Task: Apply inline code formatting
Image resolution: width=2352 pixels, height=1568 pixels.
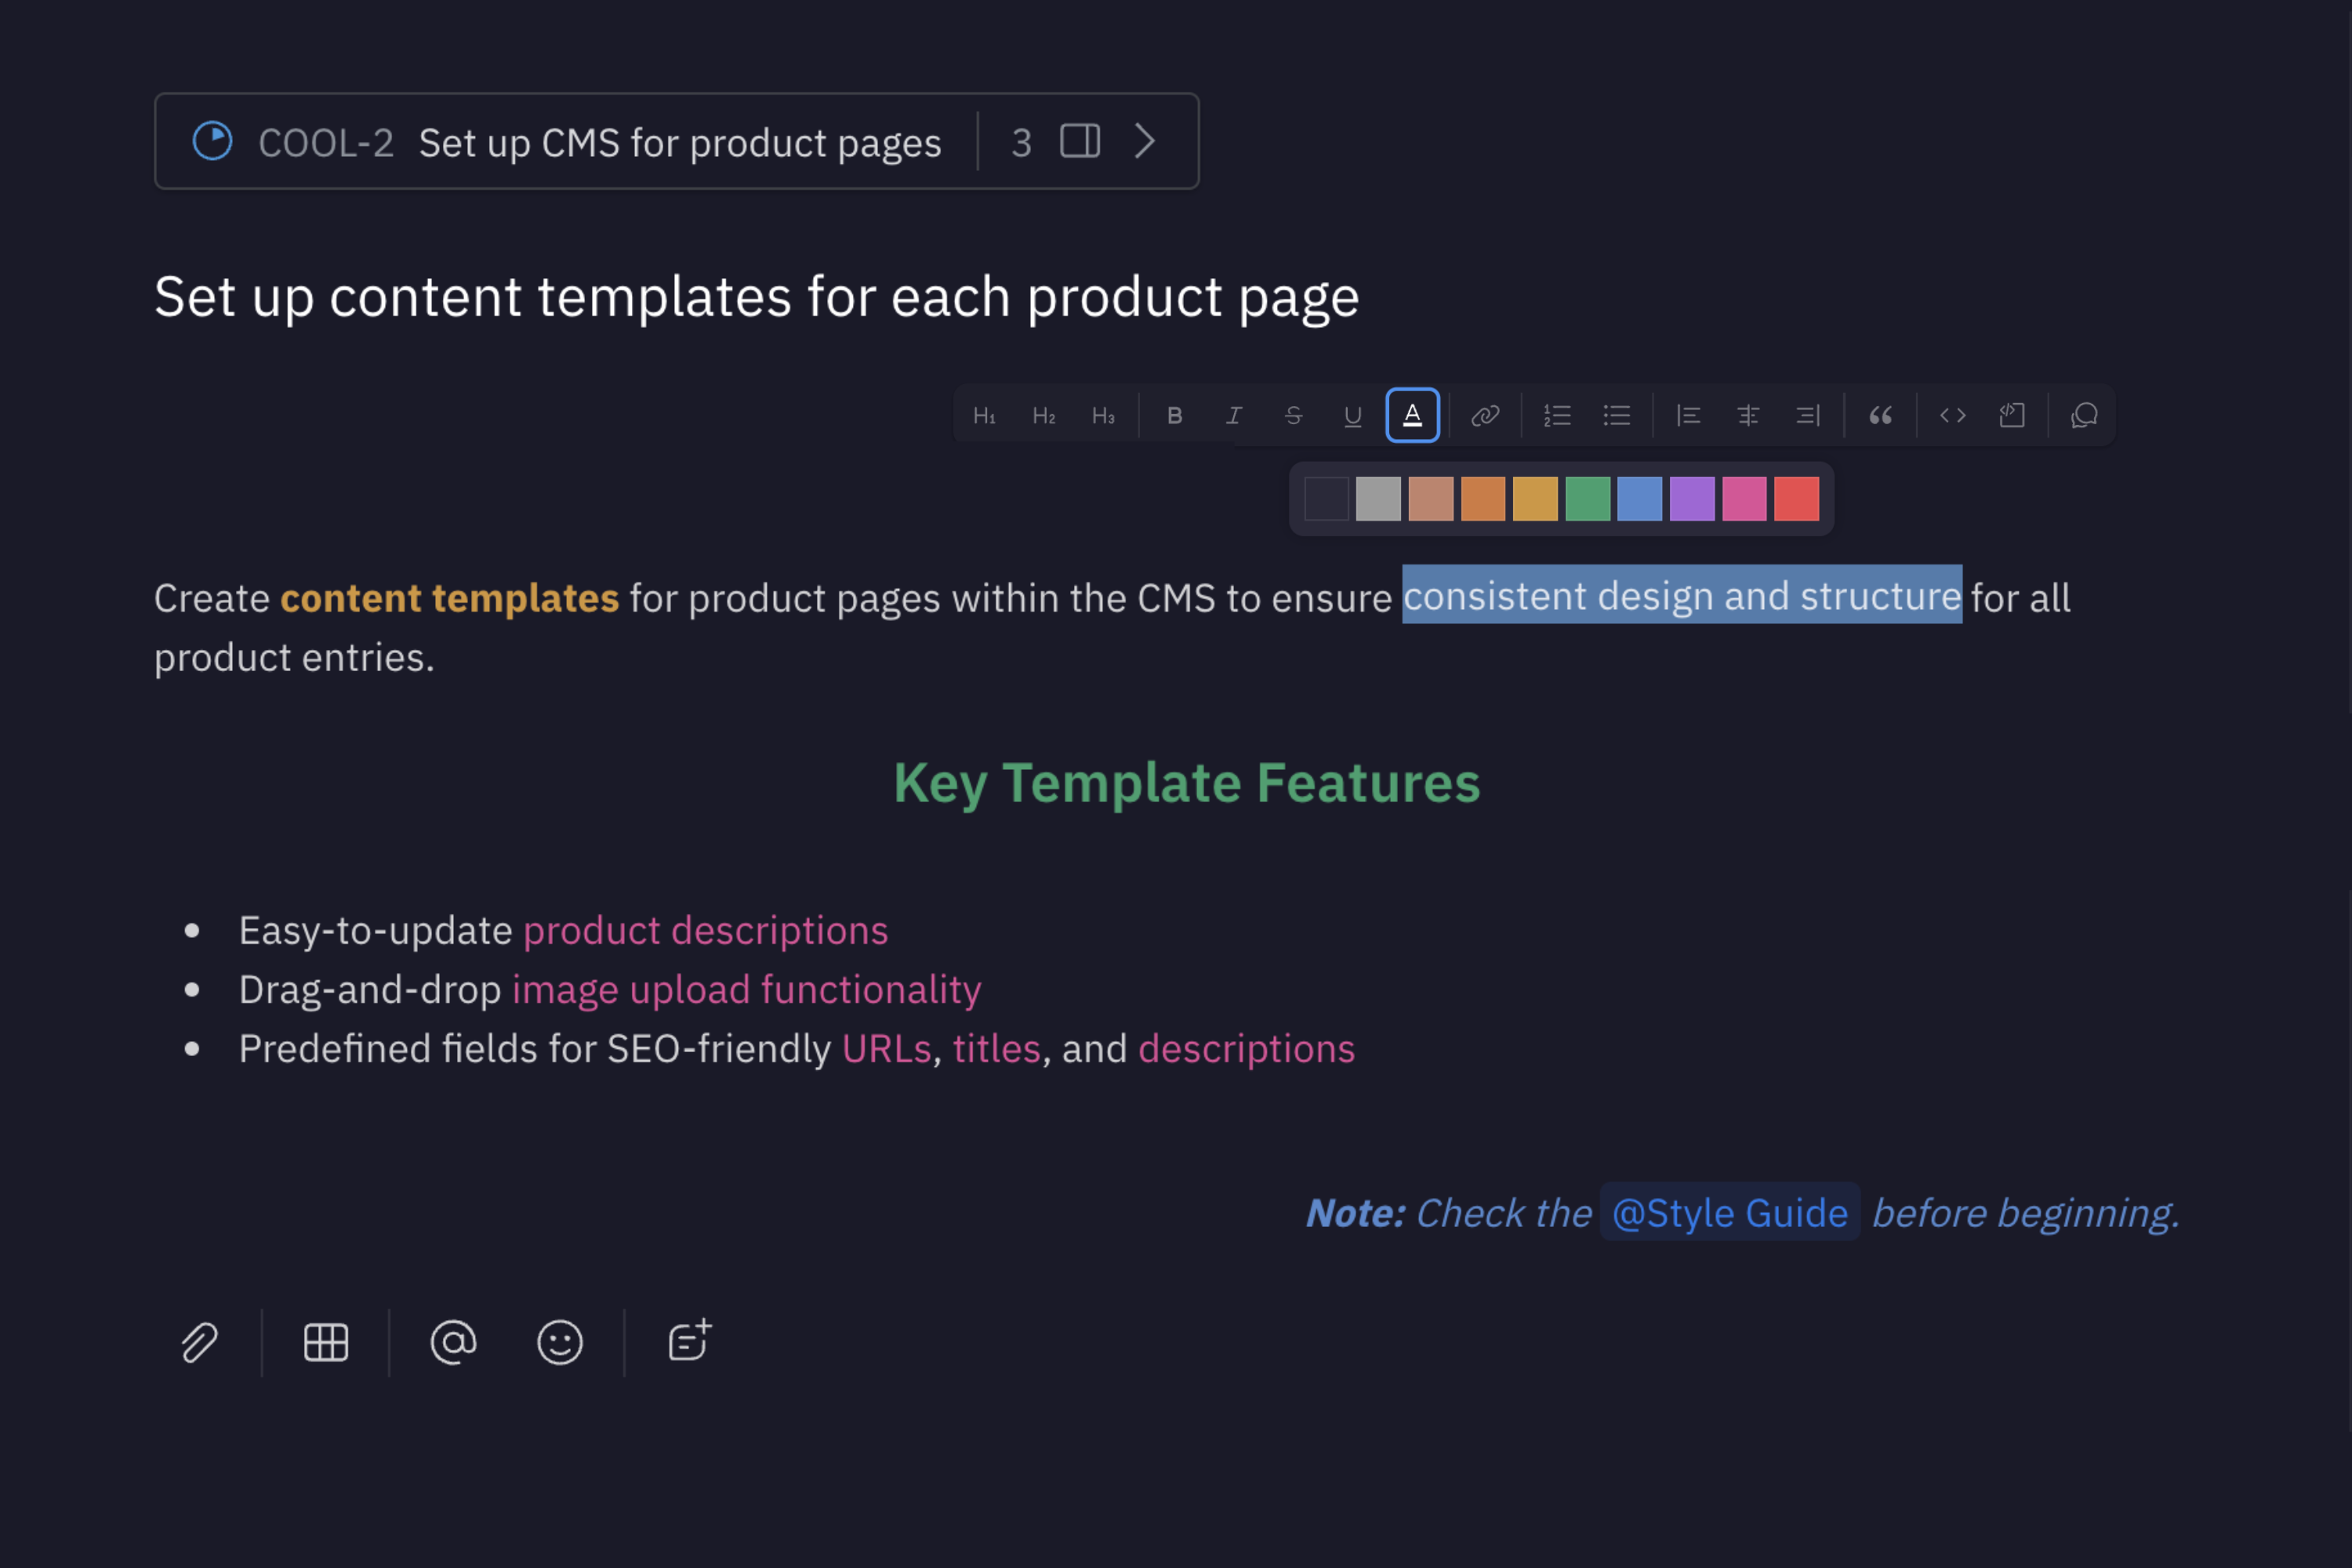Action: (1952, 415)
